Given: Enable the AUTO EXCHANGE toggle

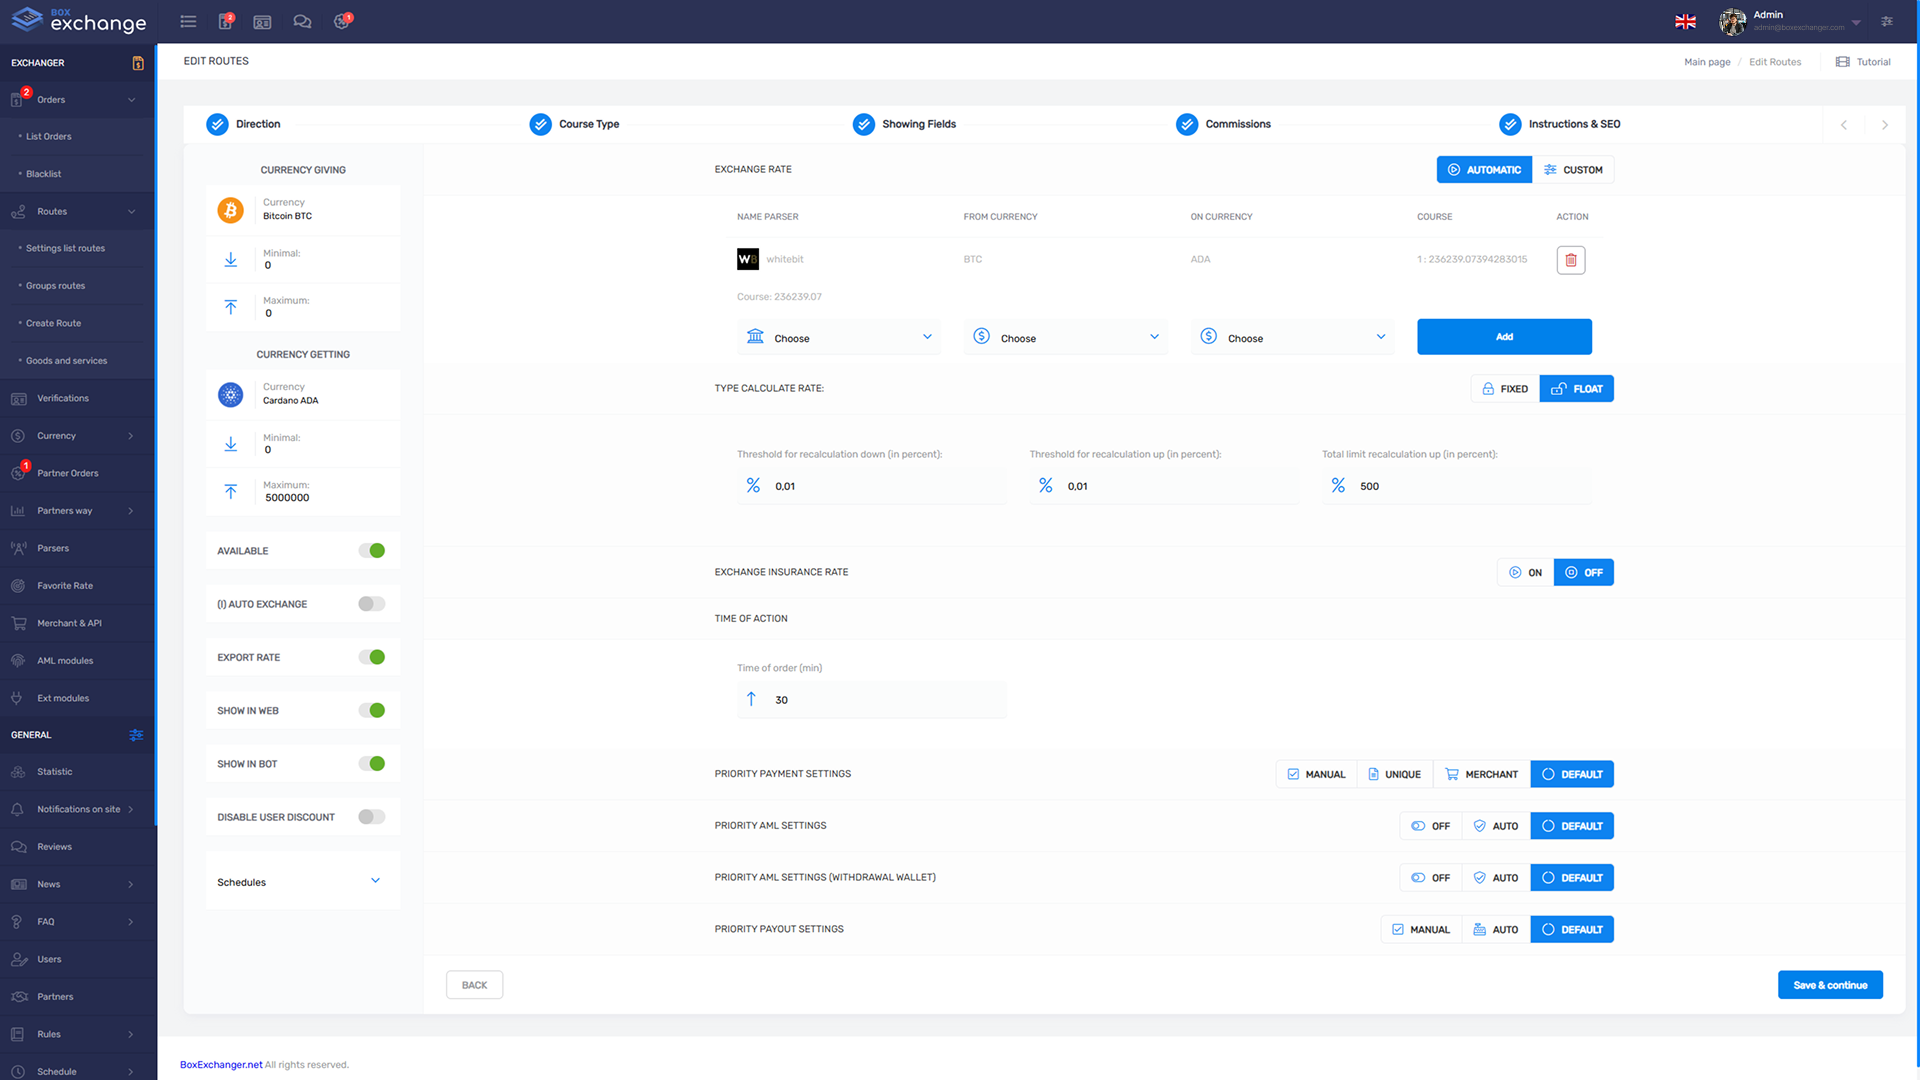Looking at the screenshot, I should pos(370,603).
